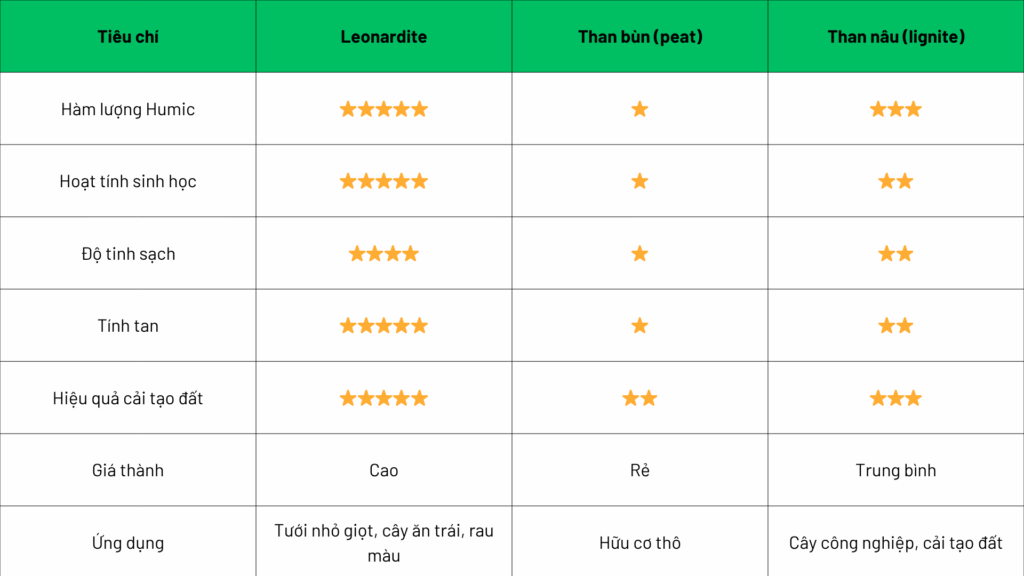Click Leonardite's five-star Hàm lượng Humic rating

(383, 109)
